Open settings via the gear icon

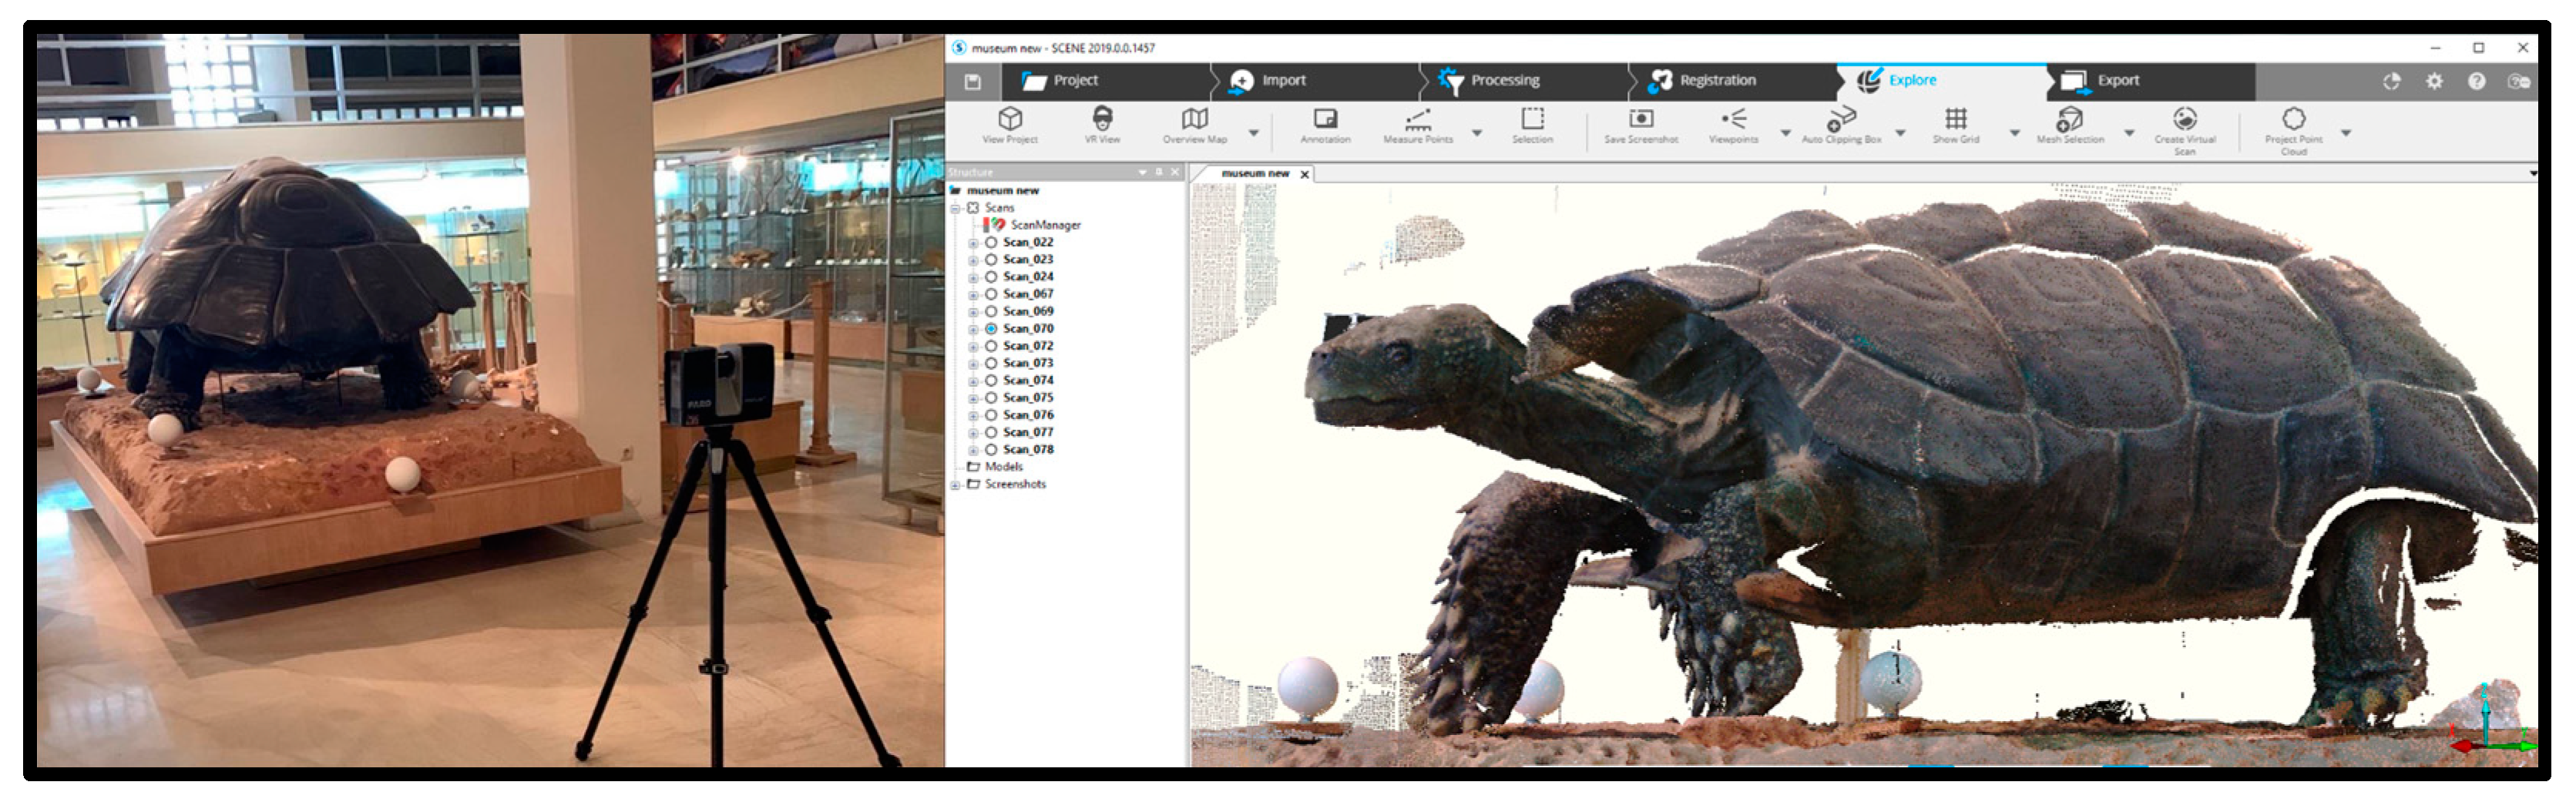2434,82
